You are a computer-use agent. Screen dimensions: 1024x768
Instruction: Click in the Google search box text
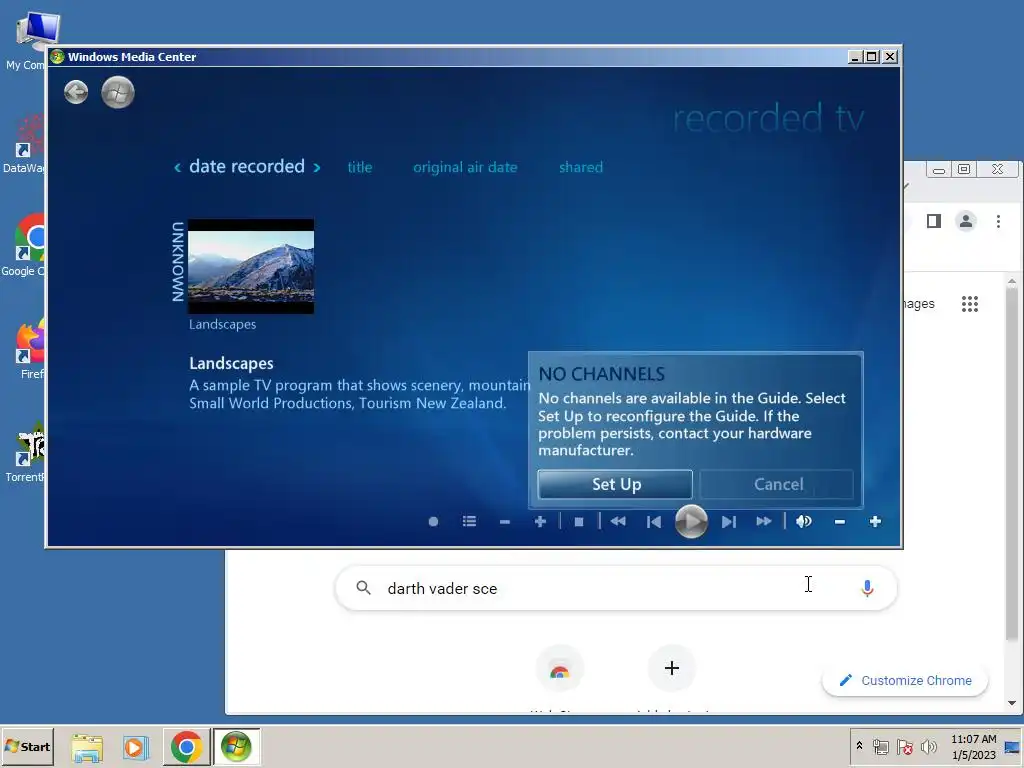pyautogui.click(x=442, y=588)
